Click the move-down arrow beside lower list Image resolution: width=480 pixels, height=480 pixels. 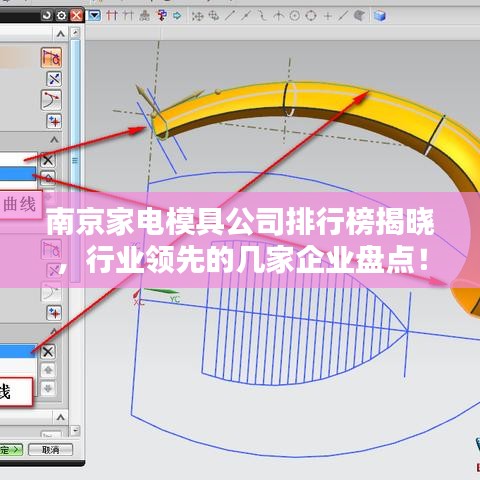pos(48,388)
